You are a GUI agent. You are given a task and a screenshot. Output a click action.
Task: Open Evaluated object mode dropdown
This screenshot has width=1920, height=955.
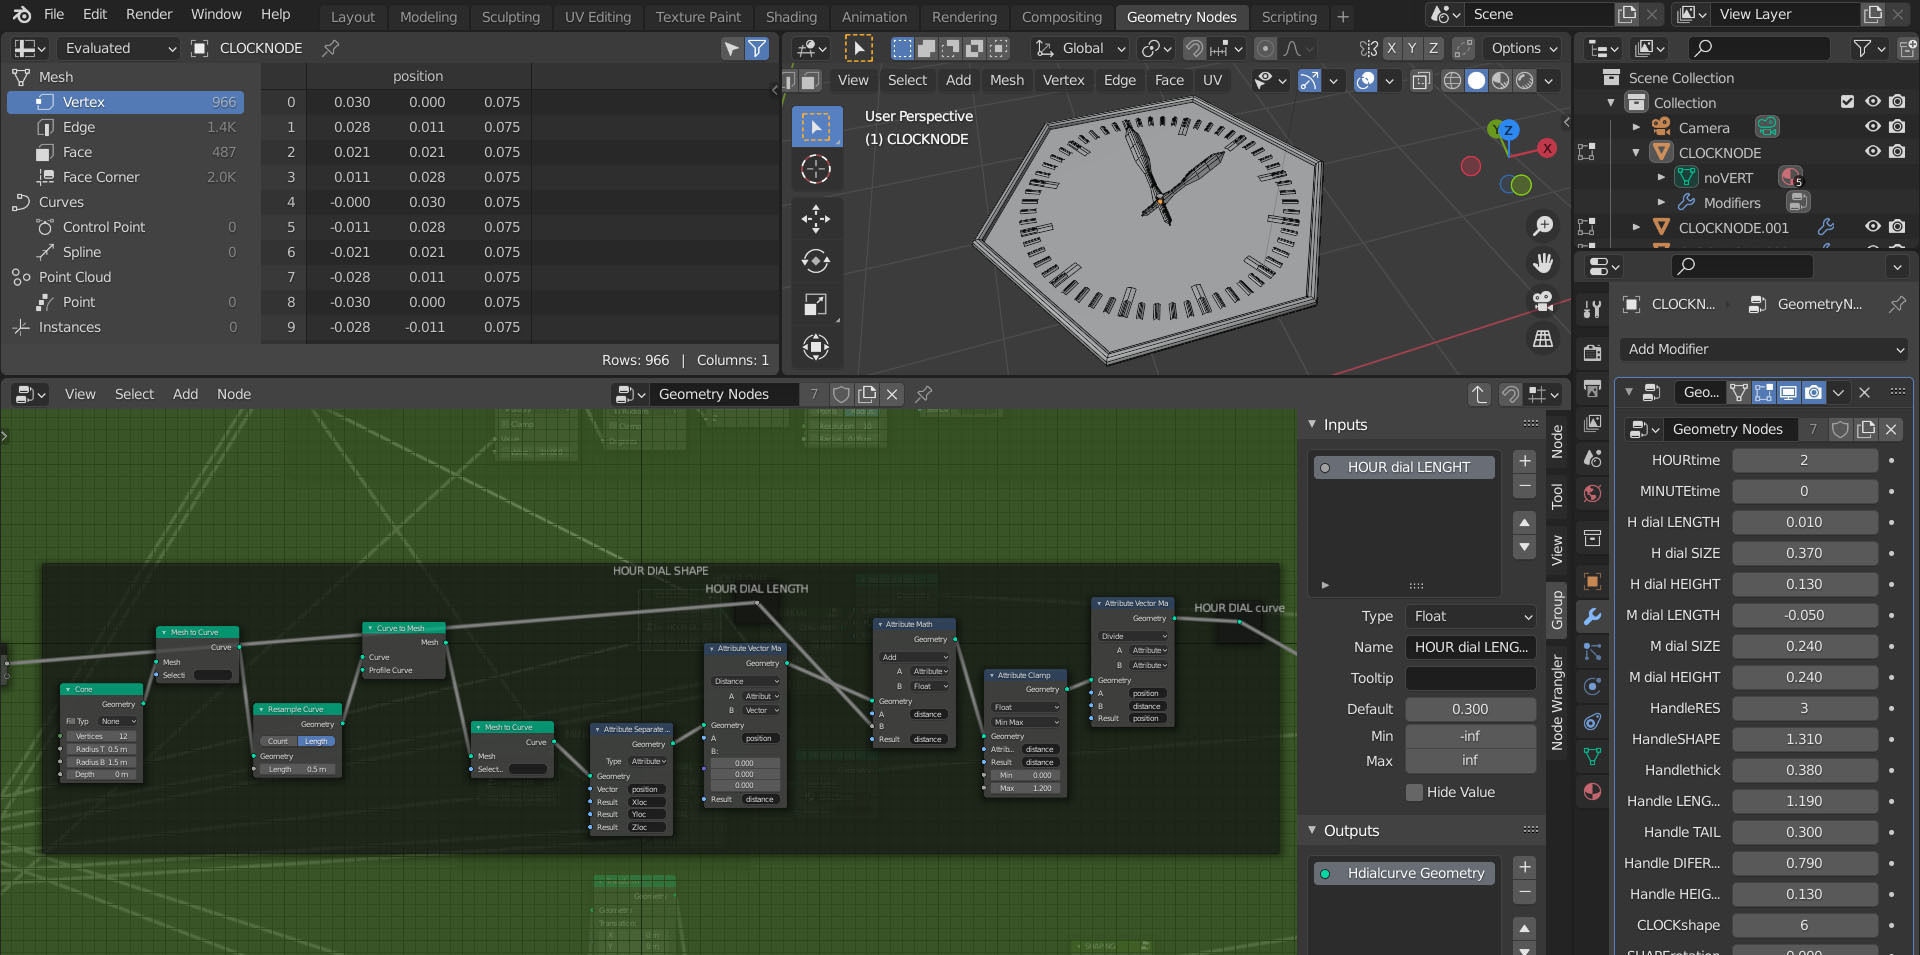(x=120, y=48)
